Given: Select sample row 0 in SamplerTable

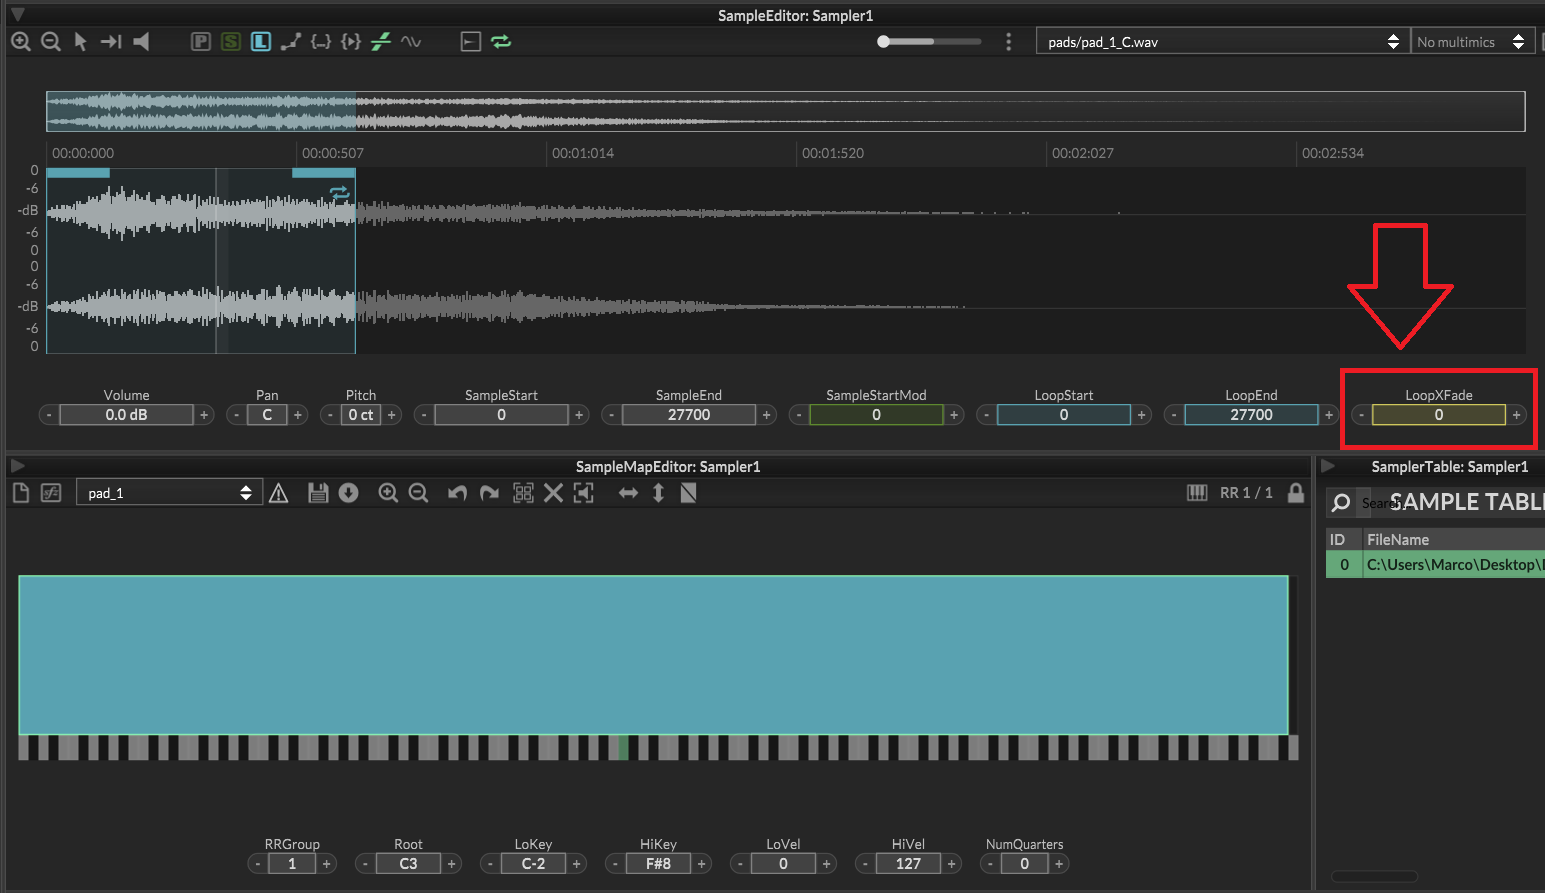Looking at the screenshot, I should click(1435, 565).
